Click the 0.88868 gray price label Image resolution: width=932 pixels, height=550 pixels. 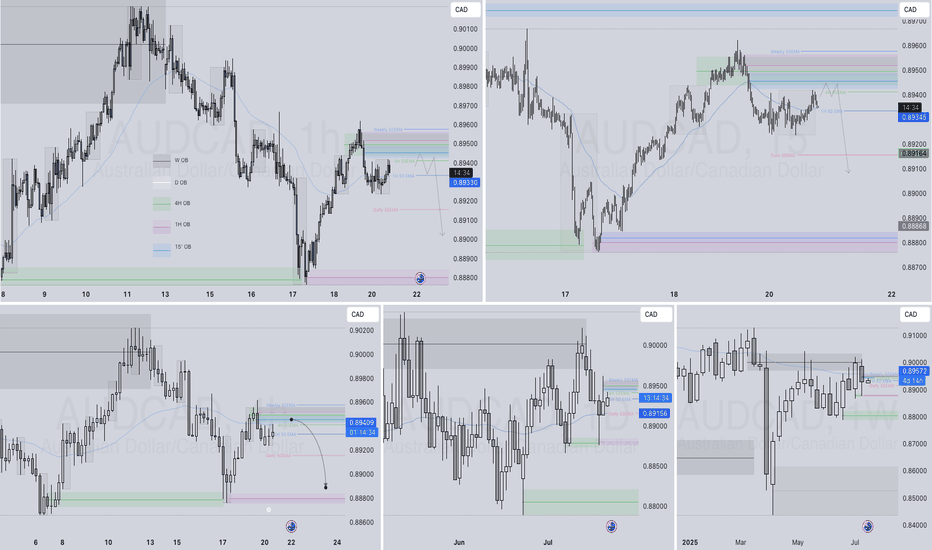(x=914, y=227)
